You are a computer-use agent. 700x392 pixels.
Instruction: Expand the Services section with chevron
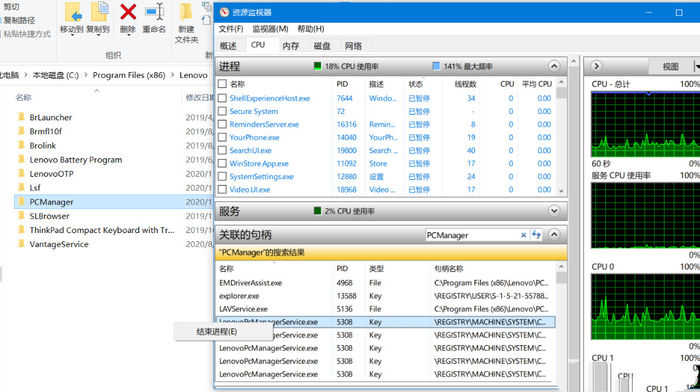[554, 211]
